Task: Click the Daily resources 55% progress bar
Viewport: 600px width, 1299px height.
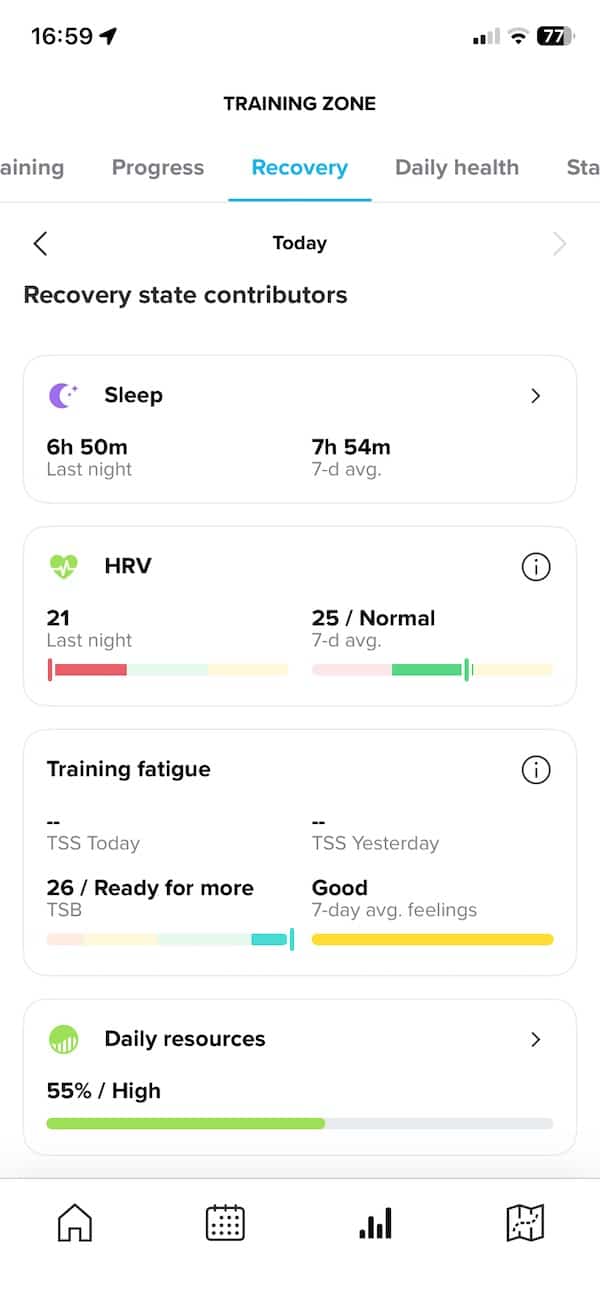Action: pos(300,1123)
